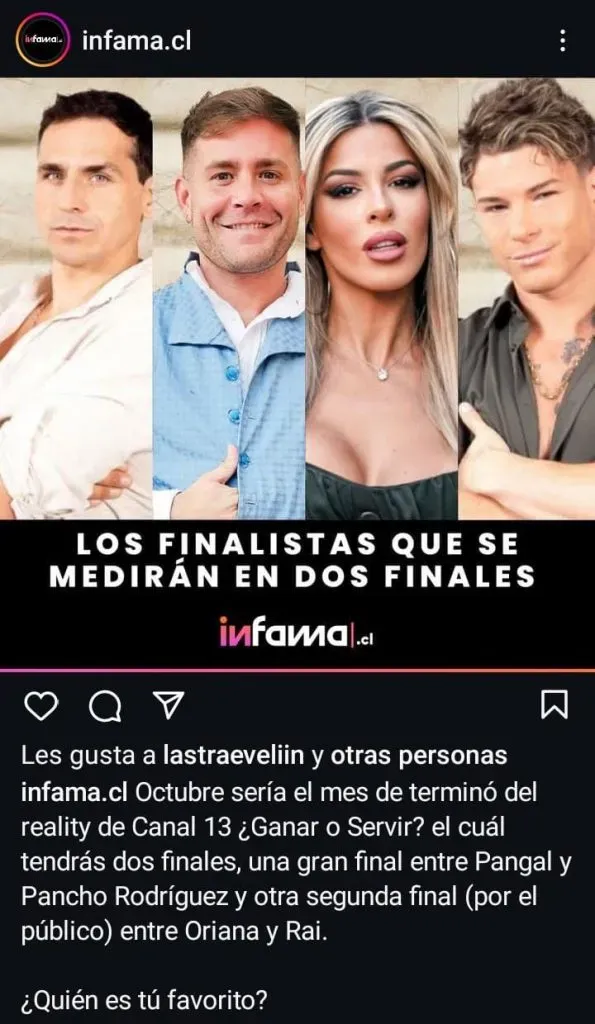Tap the gradient line below the post image
595x1024 pixels.
(297, 671)
